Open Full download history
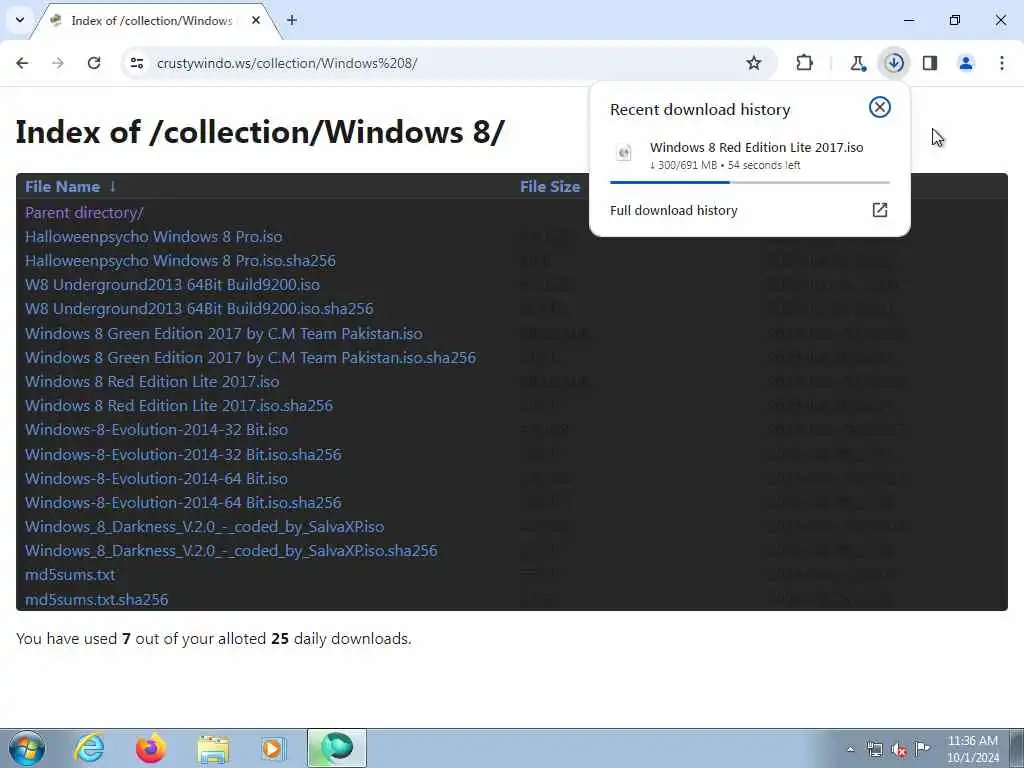The height and width of the screenshot is (768, 1024). 749,210
